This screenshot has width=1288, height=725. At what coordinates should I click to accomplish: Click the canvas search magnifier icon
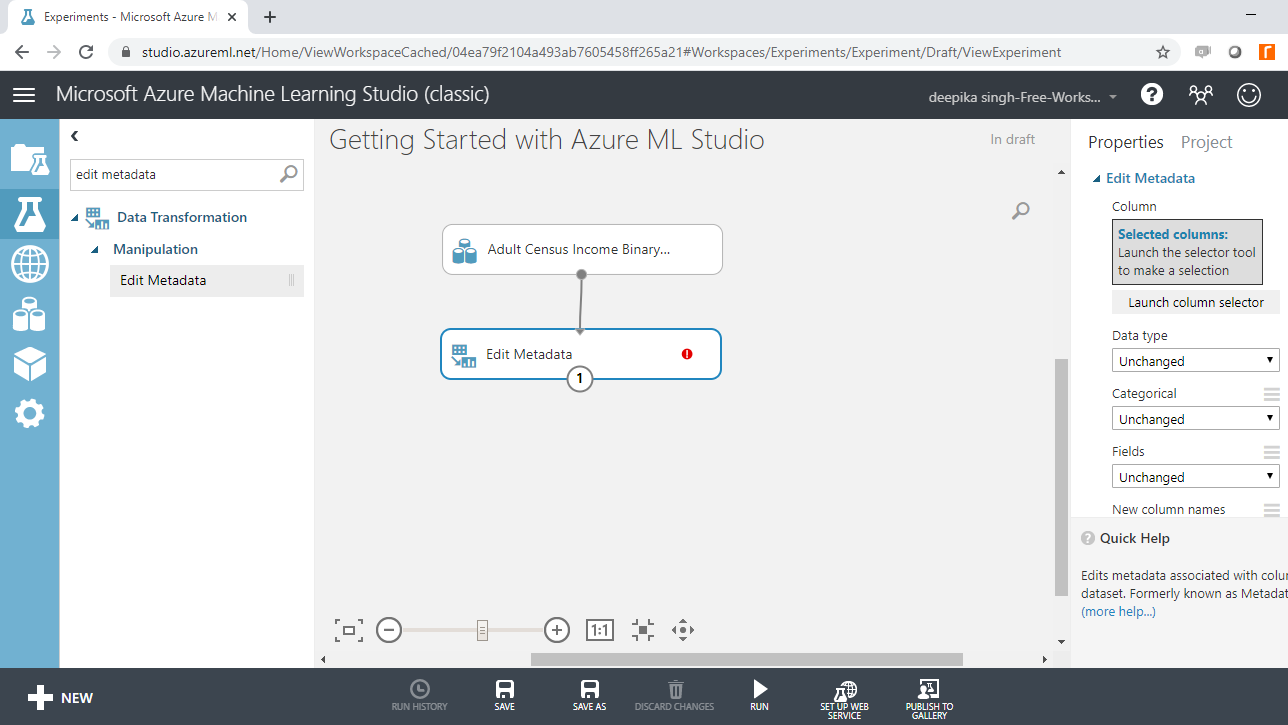(x=1020, y=211)
